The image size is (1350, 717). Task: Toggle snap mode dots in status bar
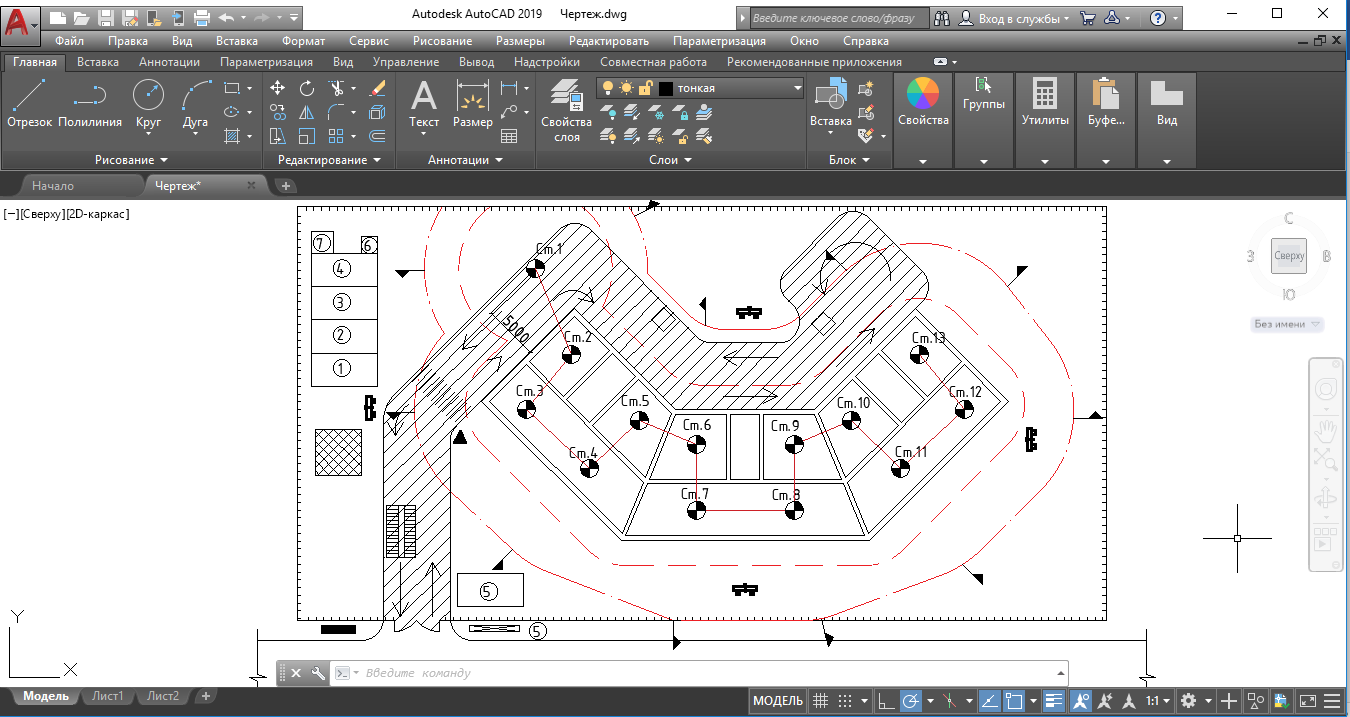(x=845, y=701)
